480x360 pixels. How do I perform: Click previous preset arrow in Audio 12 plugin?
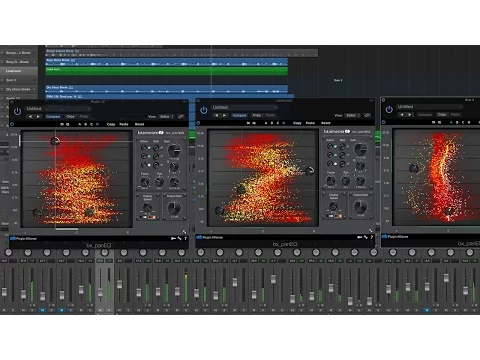point(30,117)
